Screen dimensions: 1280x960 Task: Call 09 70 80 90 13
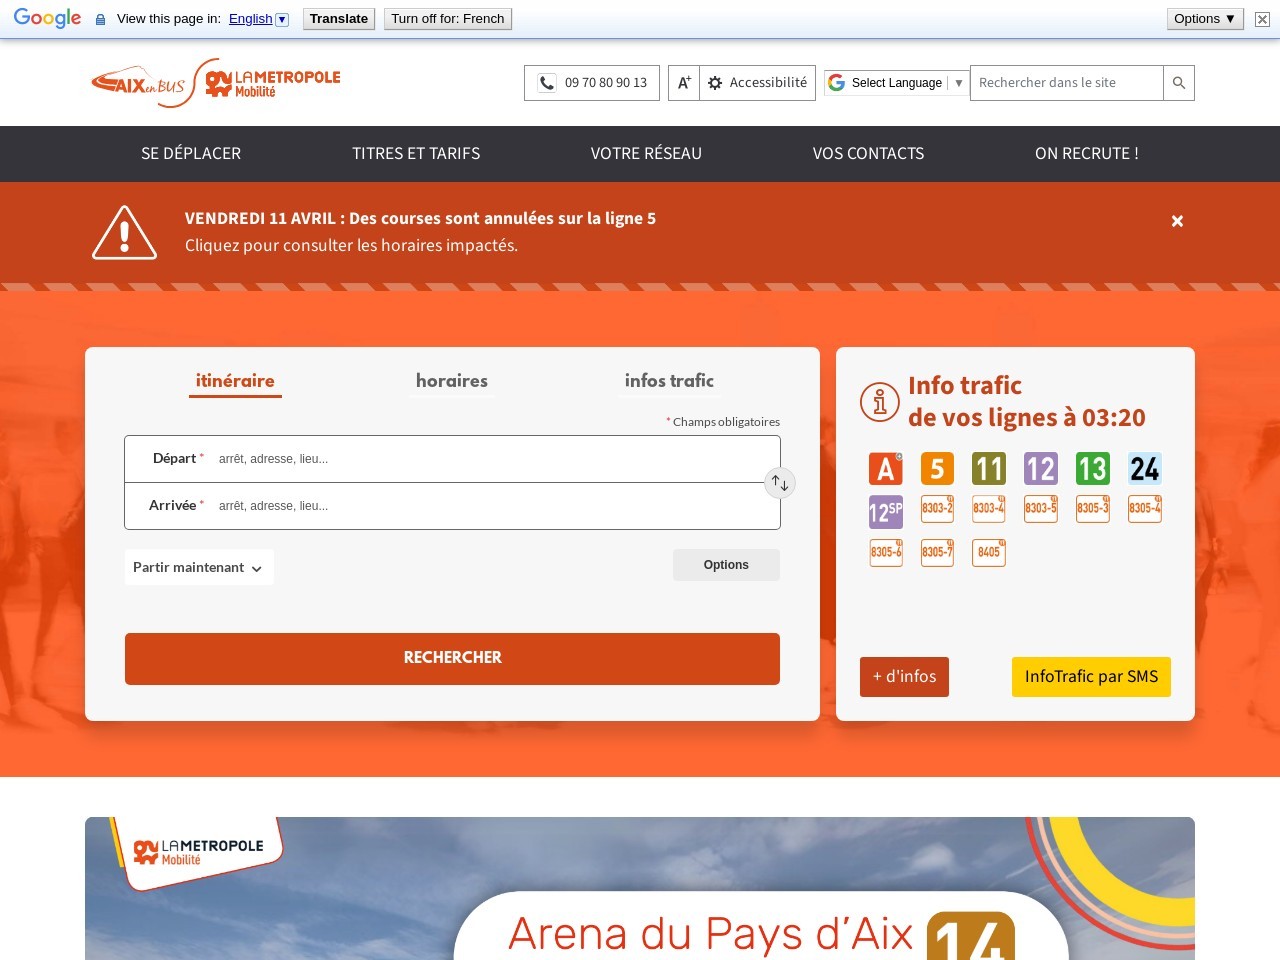[592, 83]
